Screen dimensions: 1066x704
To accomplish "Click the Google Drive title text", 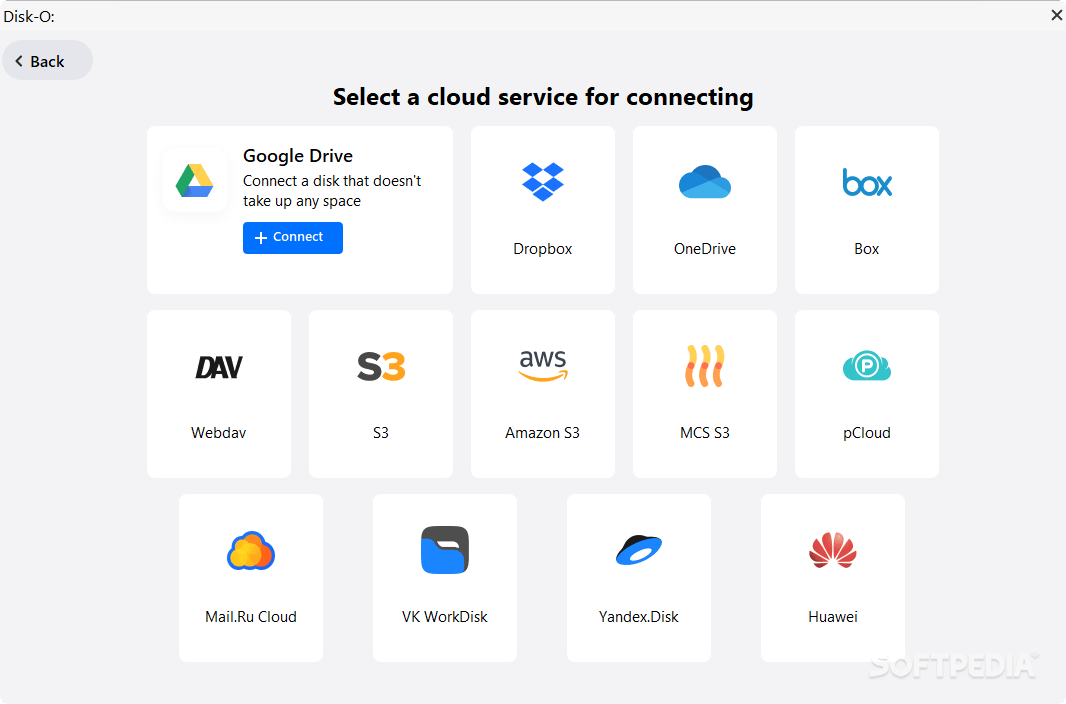I will tap(298, 156).
